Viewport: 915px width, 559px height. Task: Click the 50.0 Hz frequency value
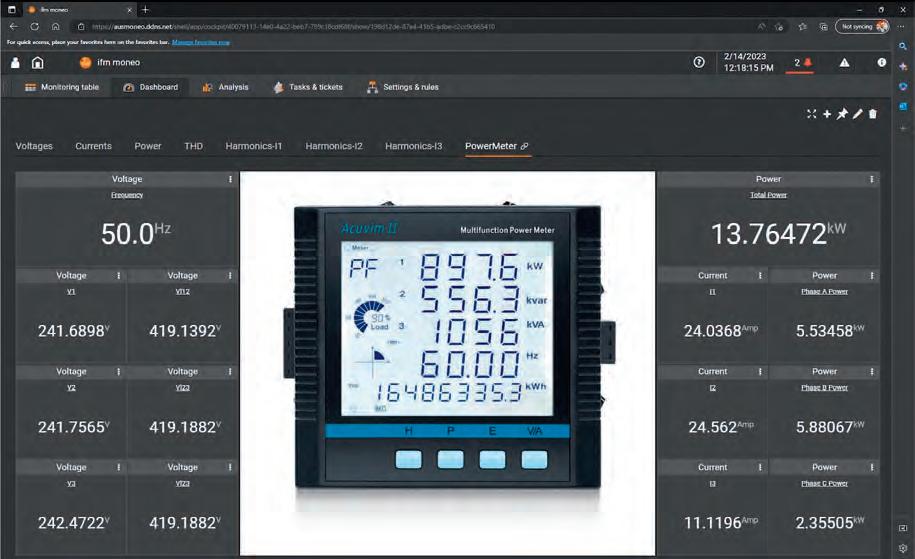(x=135, y=234)
